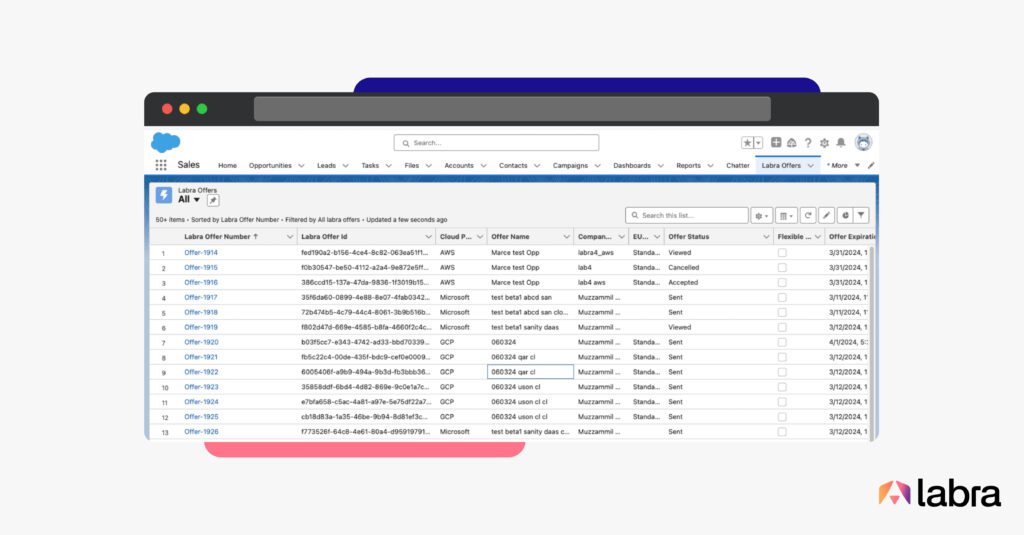Open Offer Name column menu
Image resolution: width=1024 pixels, height=535 pixels.
click(x=566, y=237)
